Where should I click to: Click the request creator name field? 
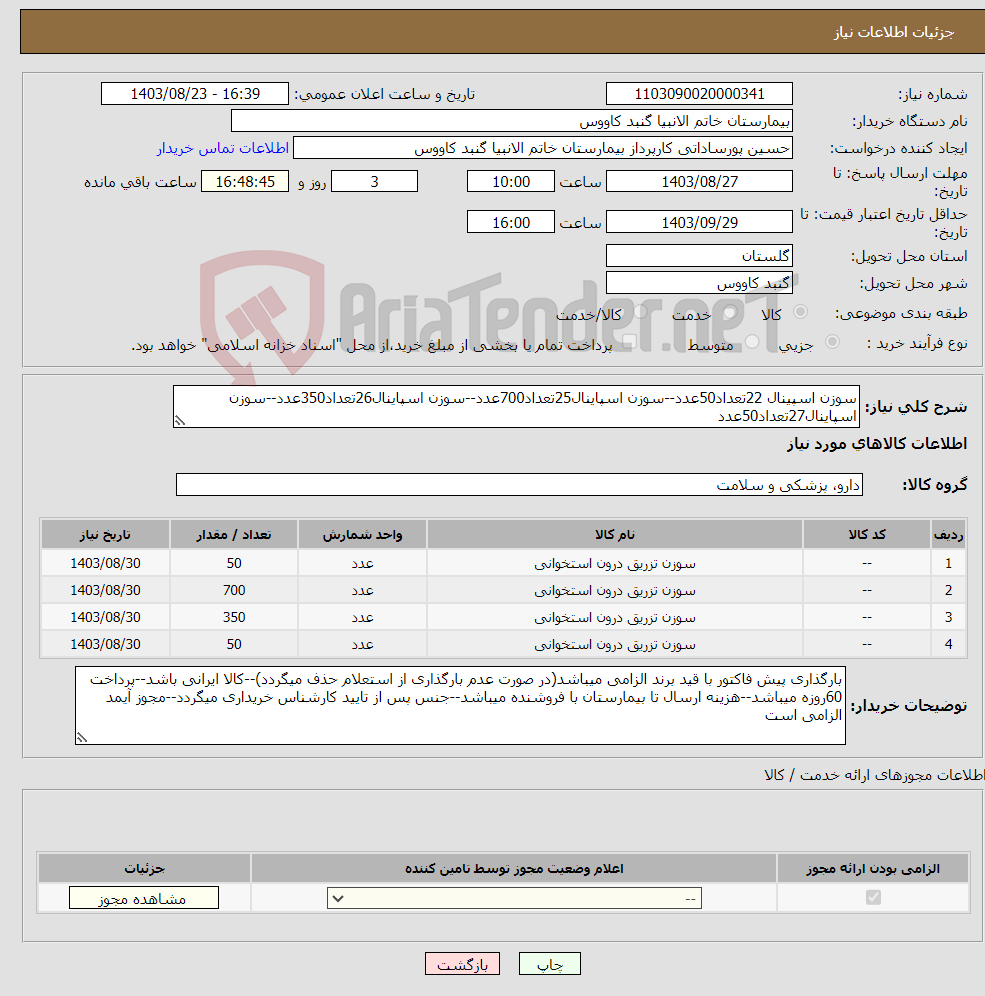[543, 148]
